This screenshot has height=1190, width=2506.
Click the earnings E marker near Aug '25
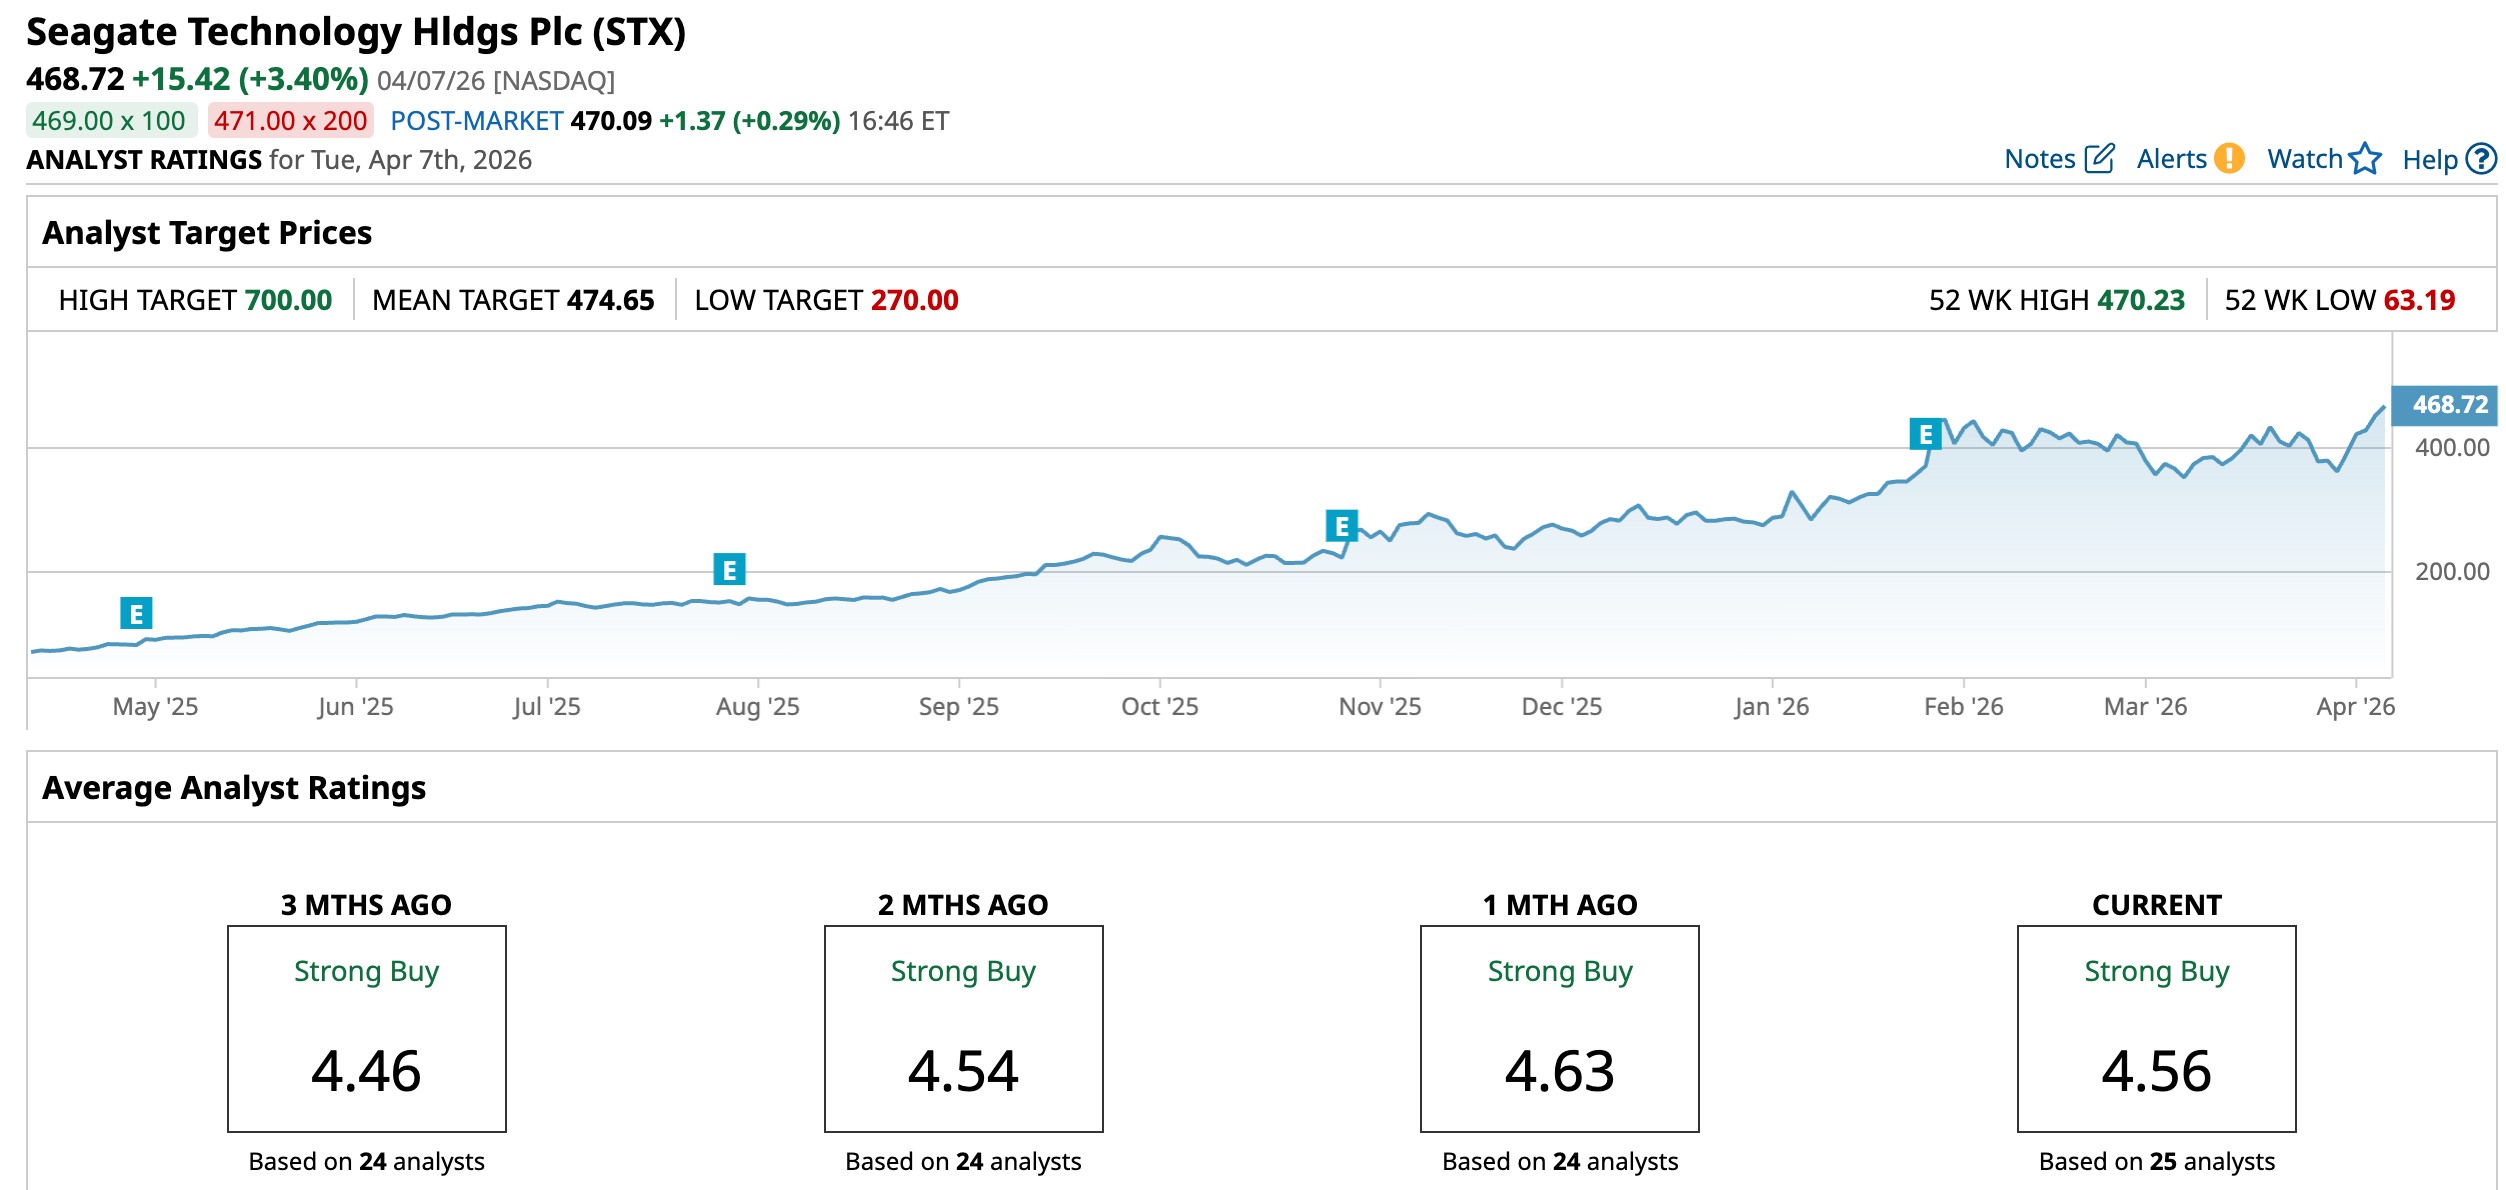pos(729,569)
